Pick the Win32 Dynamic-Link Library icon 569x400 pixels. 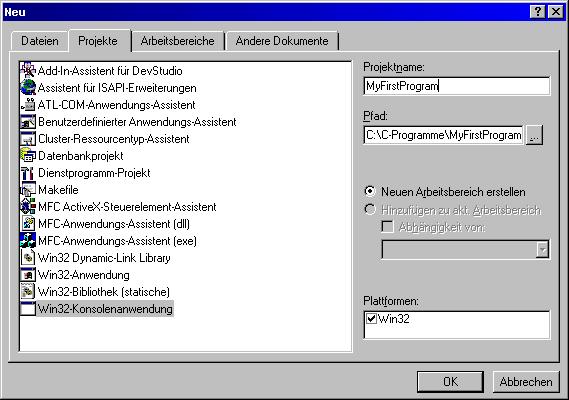pyautogui.click(x=28, y=258)
